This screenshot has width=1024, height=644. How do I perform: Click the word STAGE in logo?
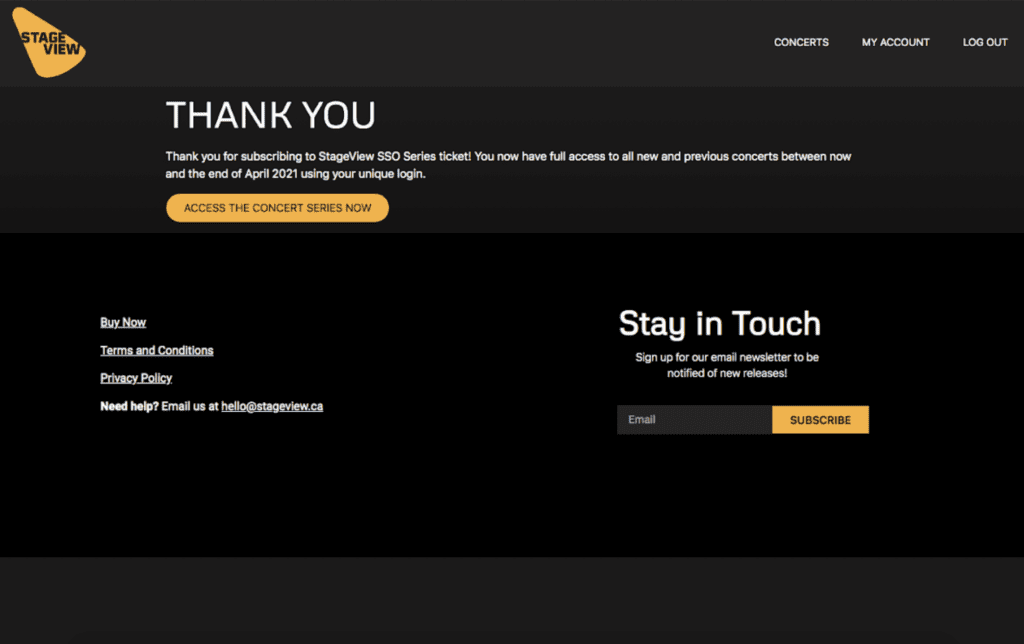[x=43, y=37]
